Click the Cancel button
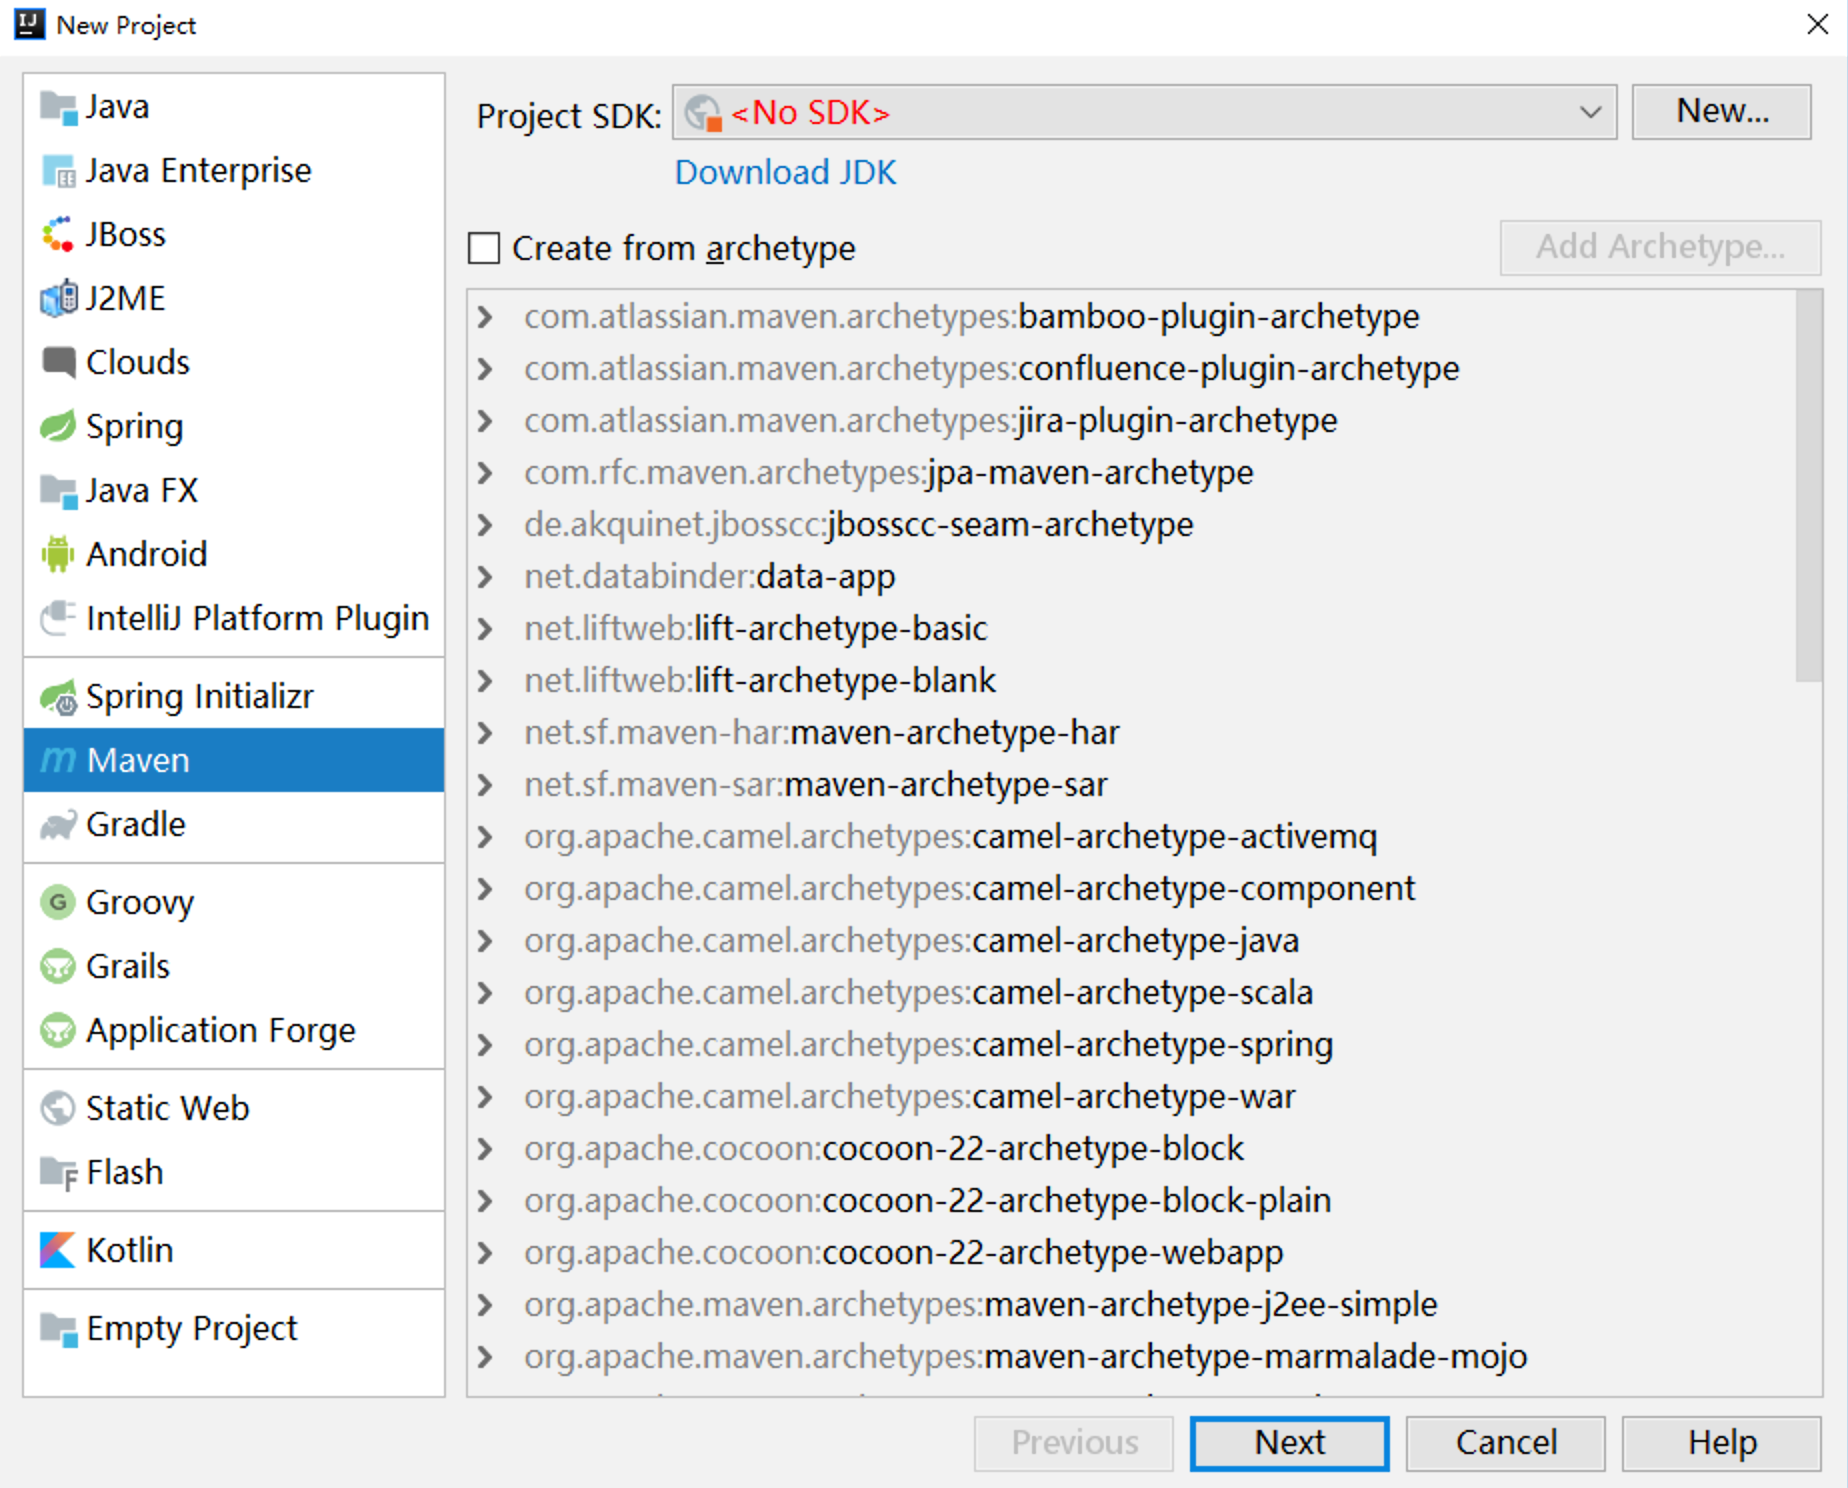This screenshot has height=1488, width=1848. pyautogui.click(x=1505, y=1443)
